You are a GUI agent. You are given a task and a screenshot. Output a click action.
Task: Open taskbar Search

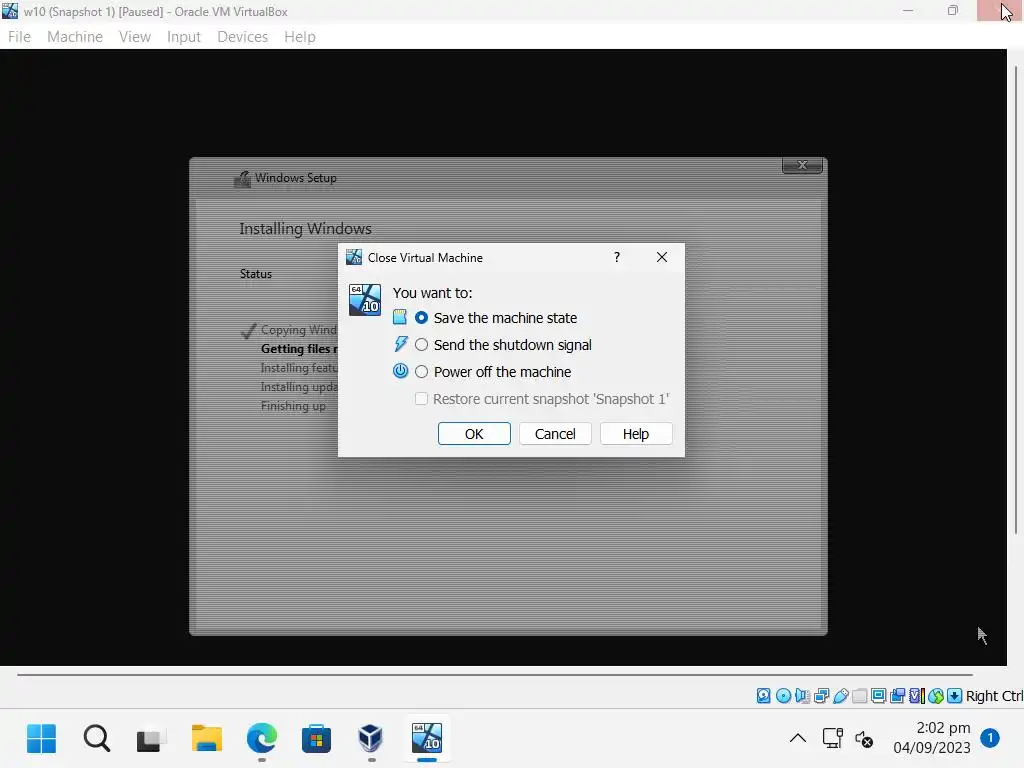tap(97, 739)
